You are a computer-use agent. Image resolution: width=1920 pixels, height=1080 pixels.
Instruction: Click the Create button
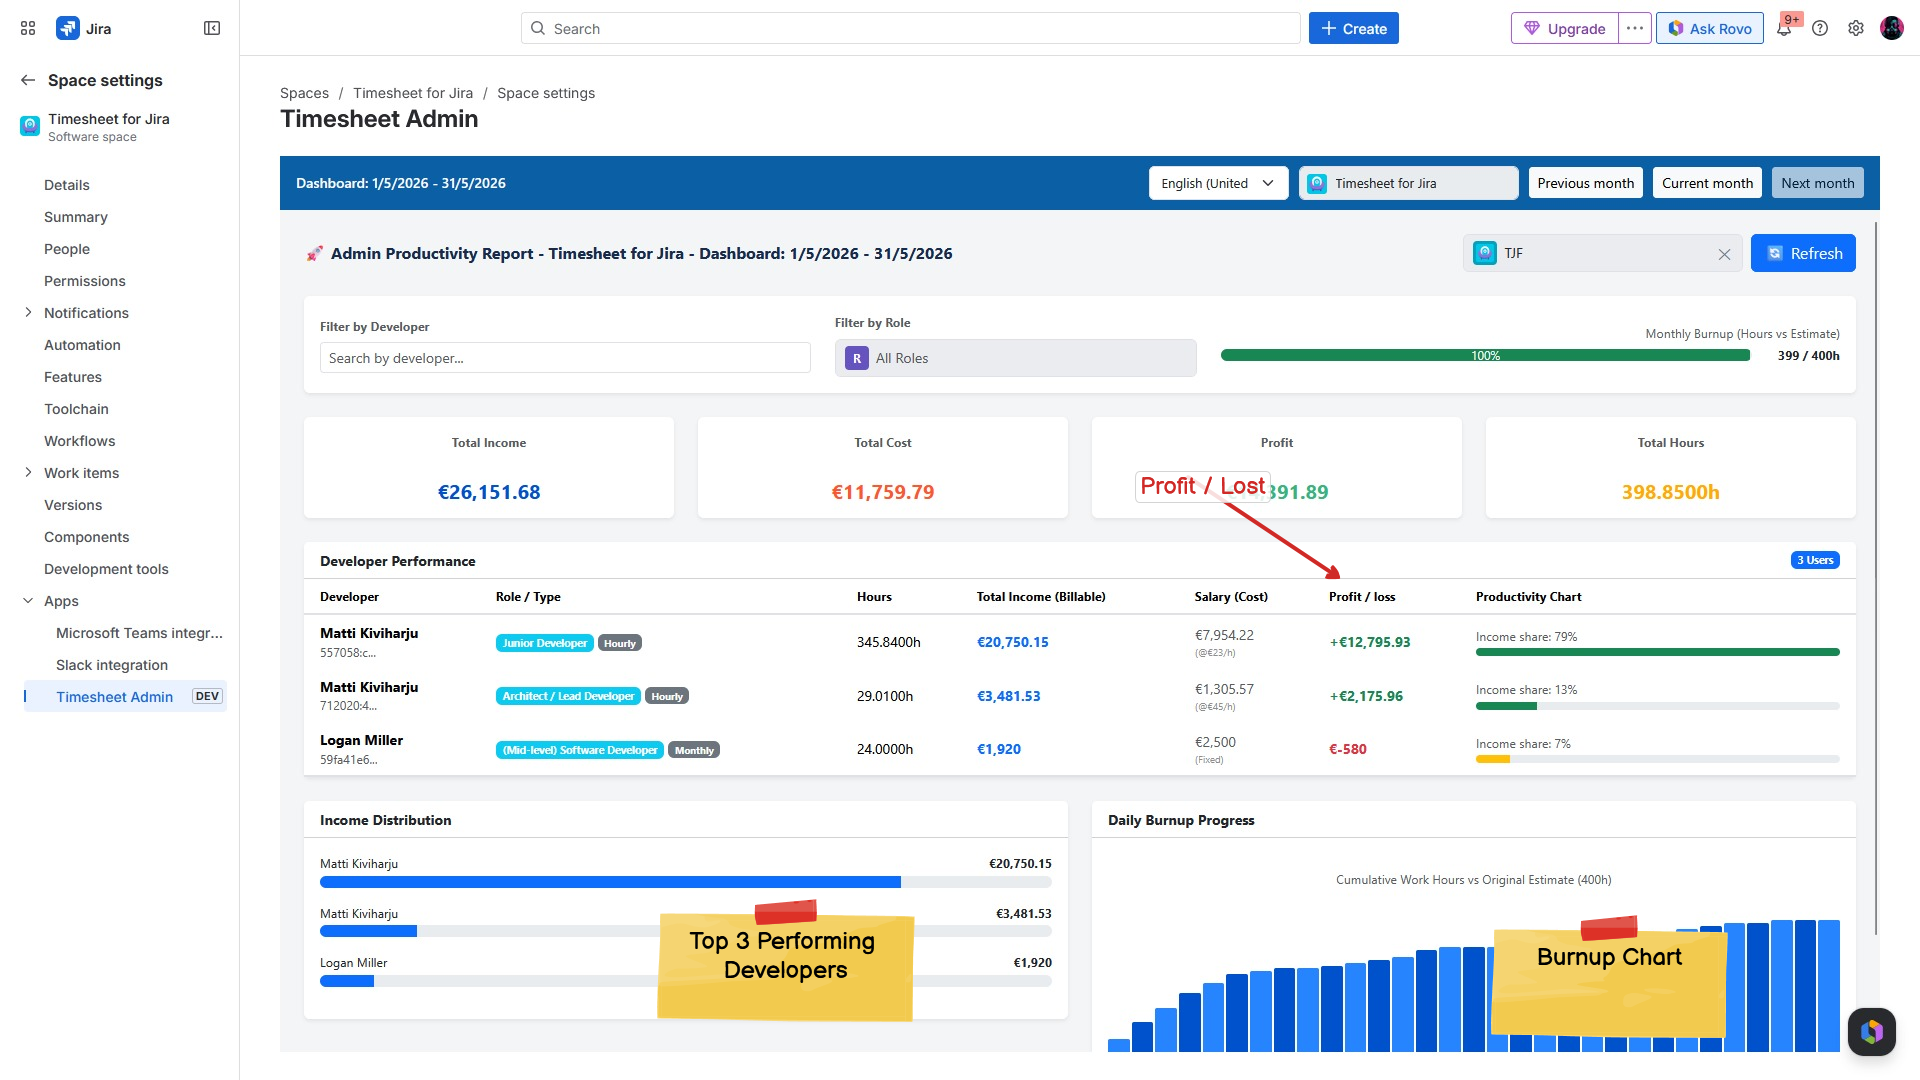tap(1354, 28)
